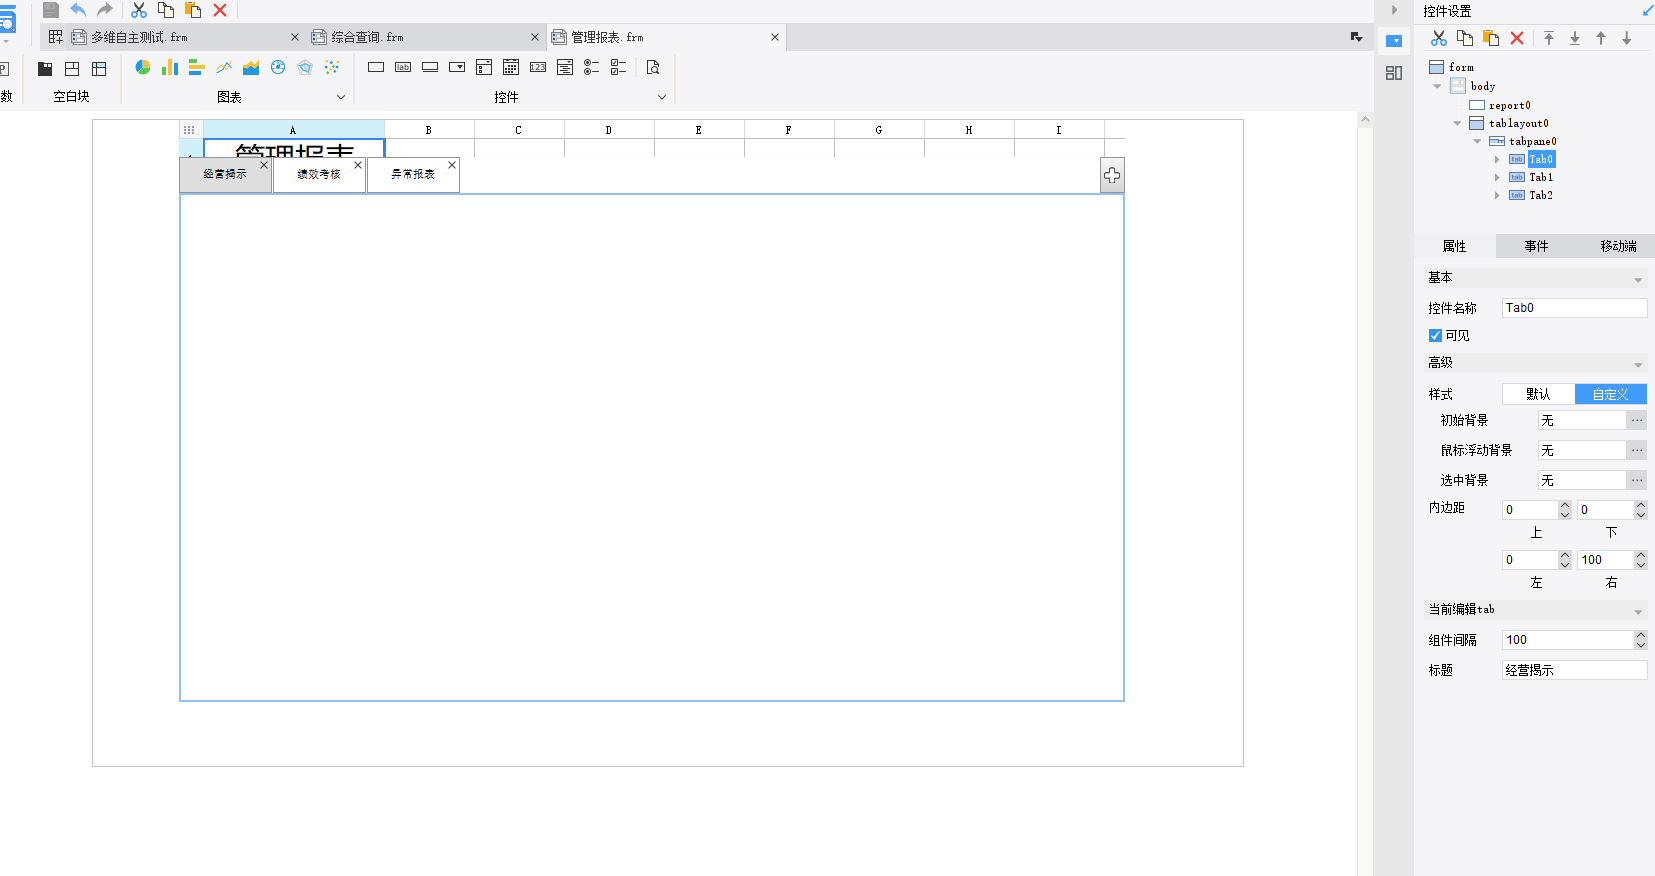Click the 控件名称 input field Tab0
This screenshot has height=876, width=1655.
click(1574, 308)
